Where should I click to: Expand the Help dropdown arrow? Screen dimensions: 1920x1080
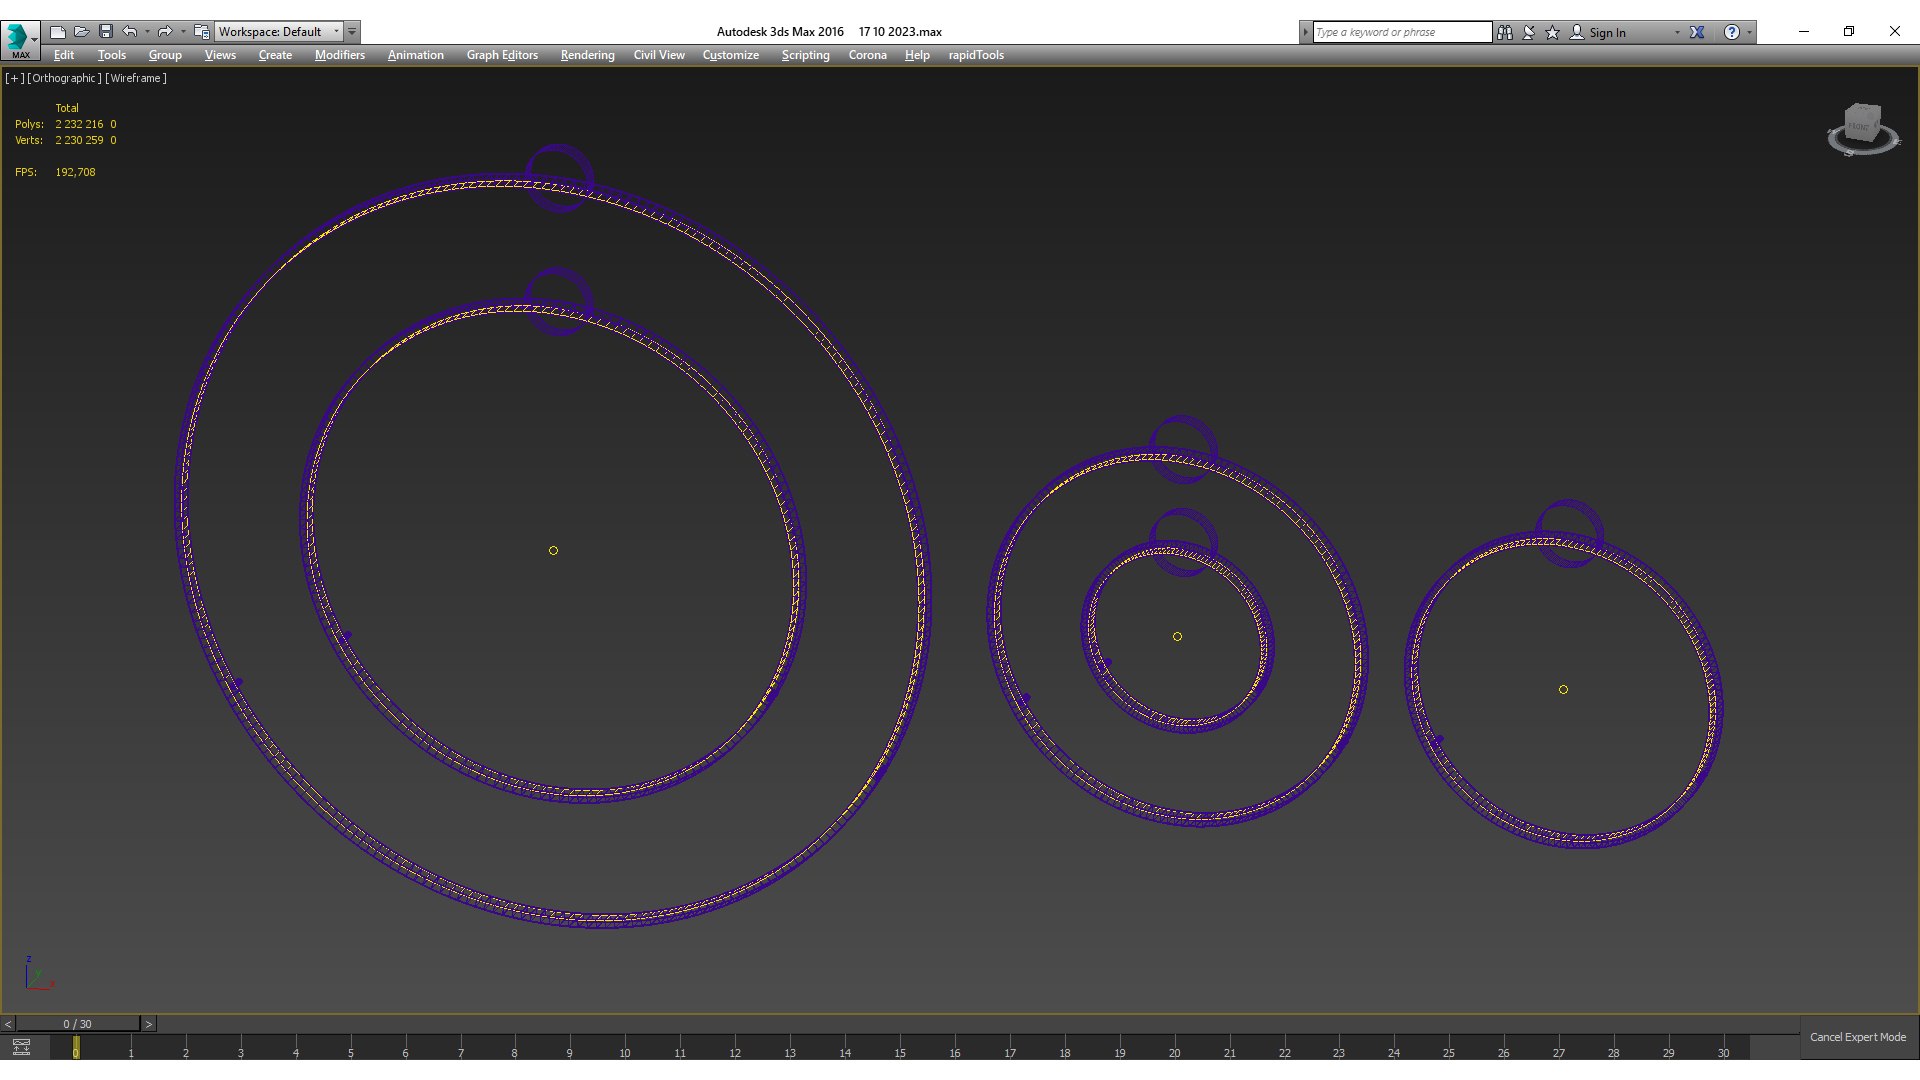click(x=1749, y=32)
